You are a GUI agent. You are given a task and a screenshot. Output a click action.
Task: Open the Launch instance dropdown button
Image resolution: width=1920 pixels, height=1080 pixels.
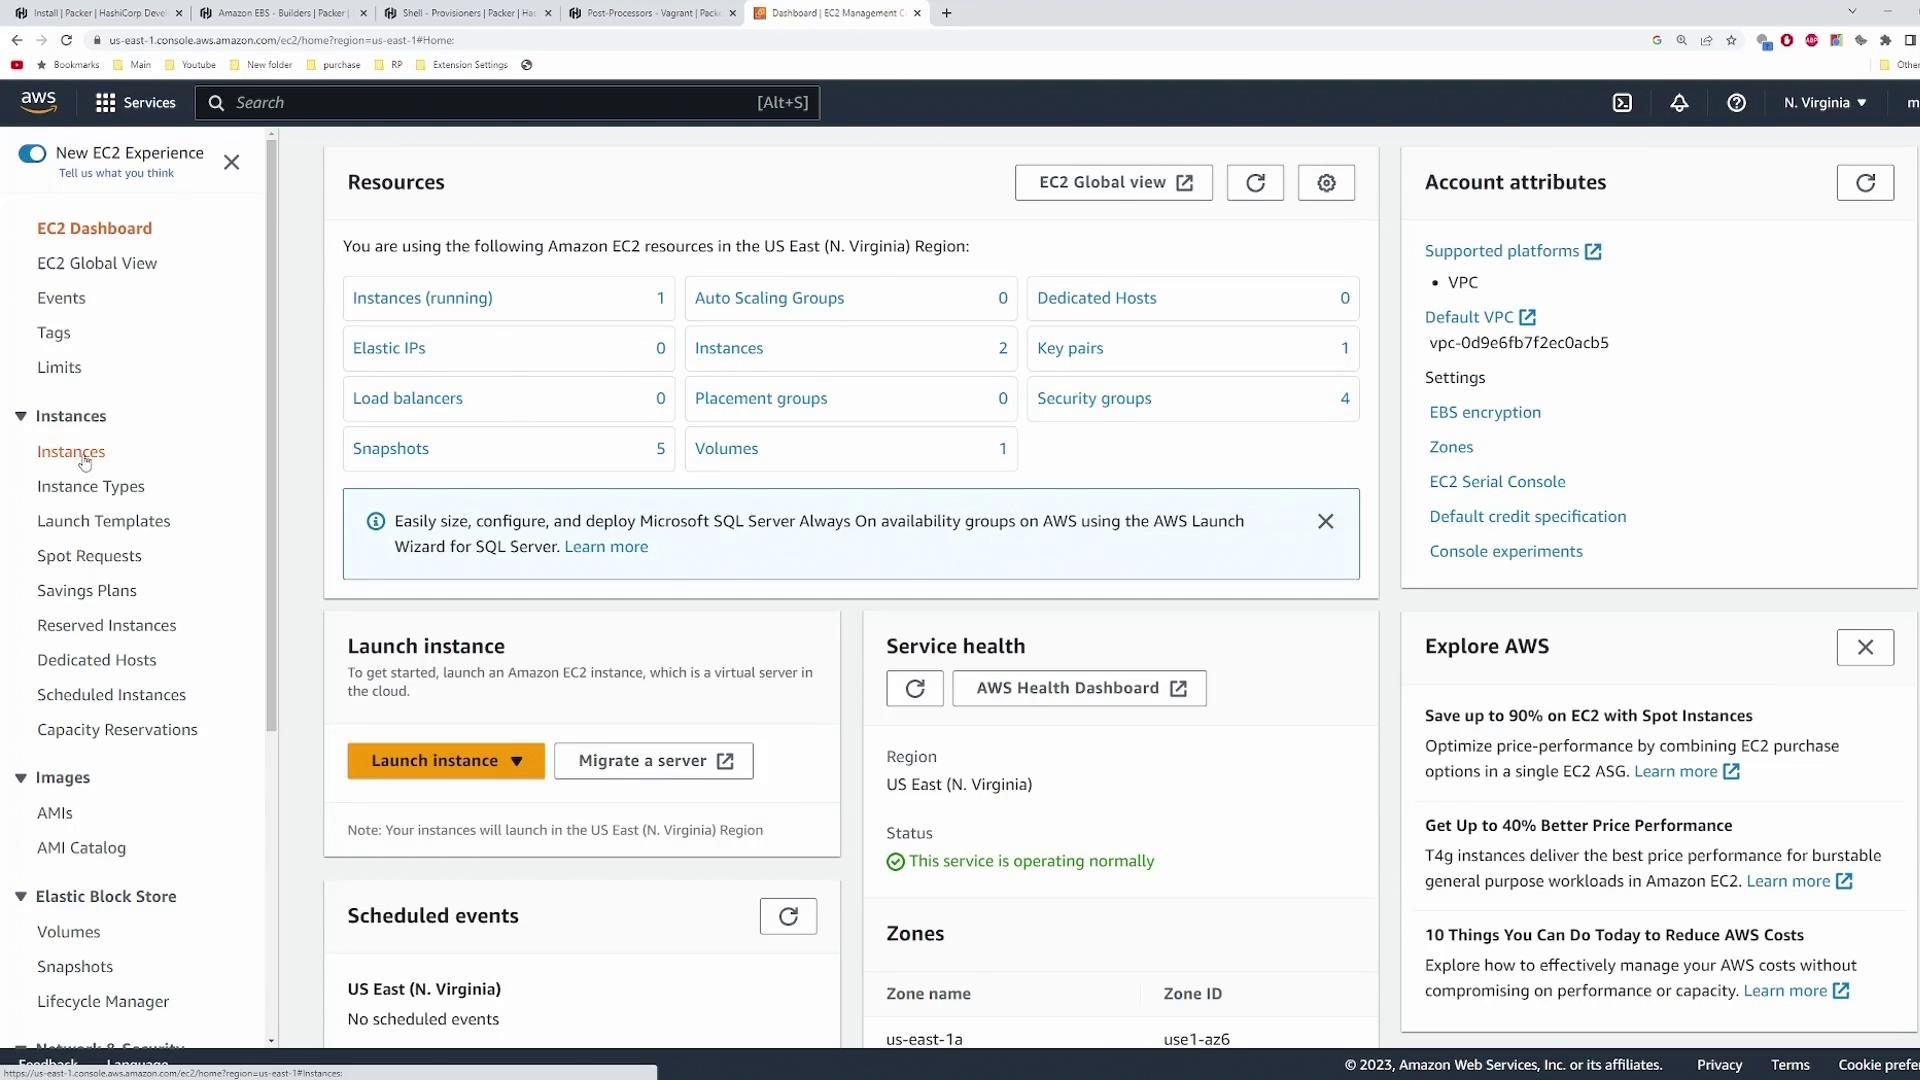446,761
